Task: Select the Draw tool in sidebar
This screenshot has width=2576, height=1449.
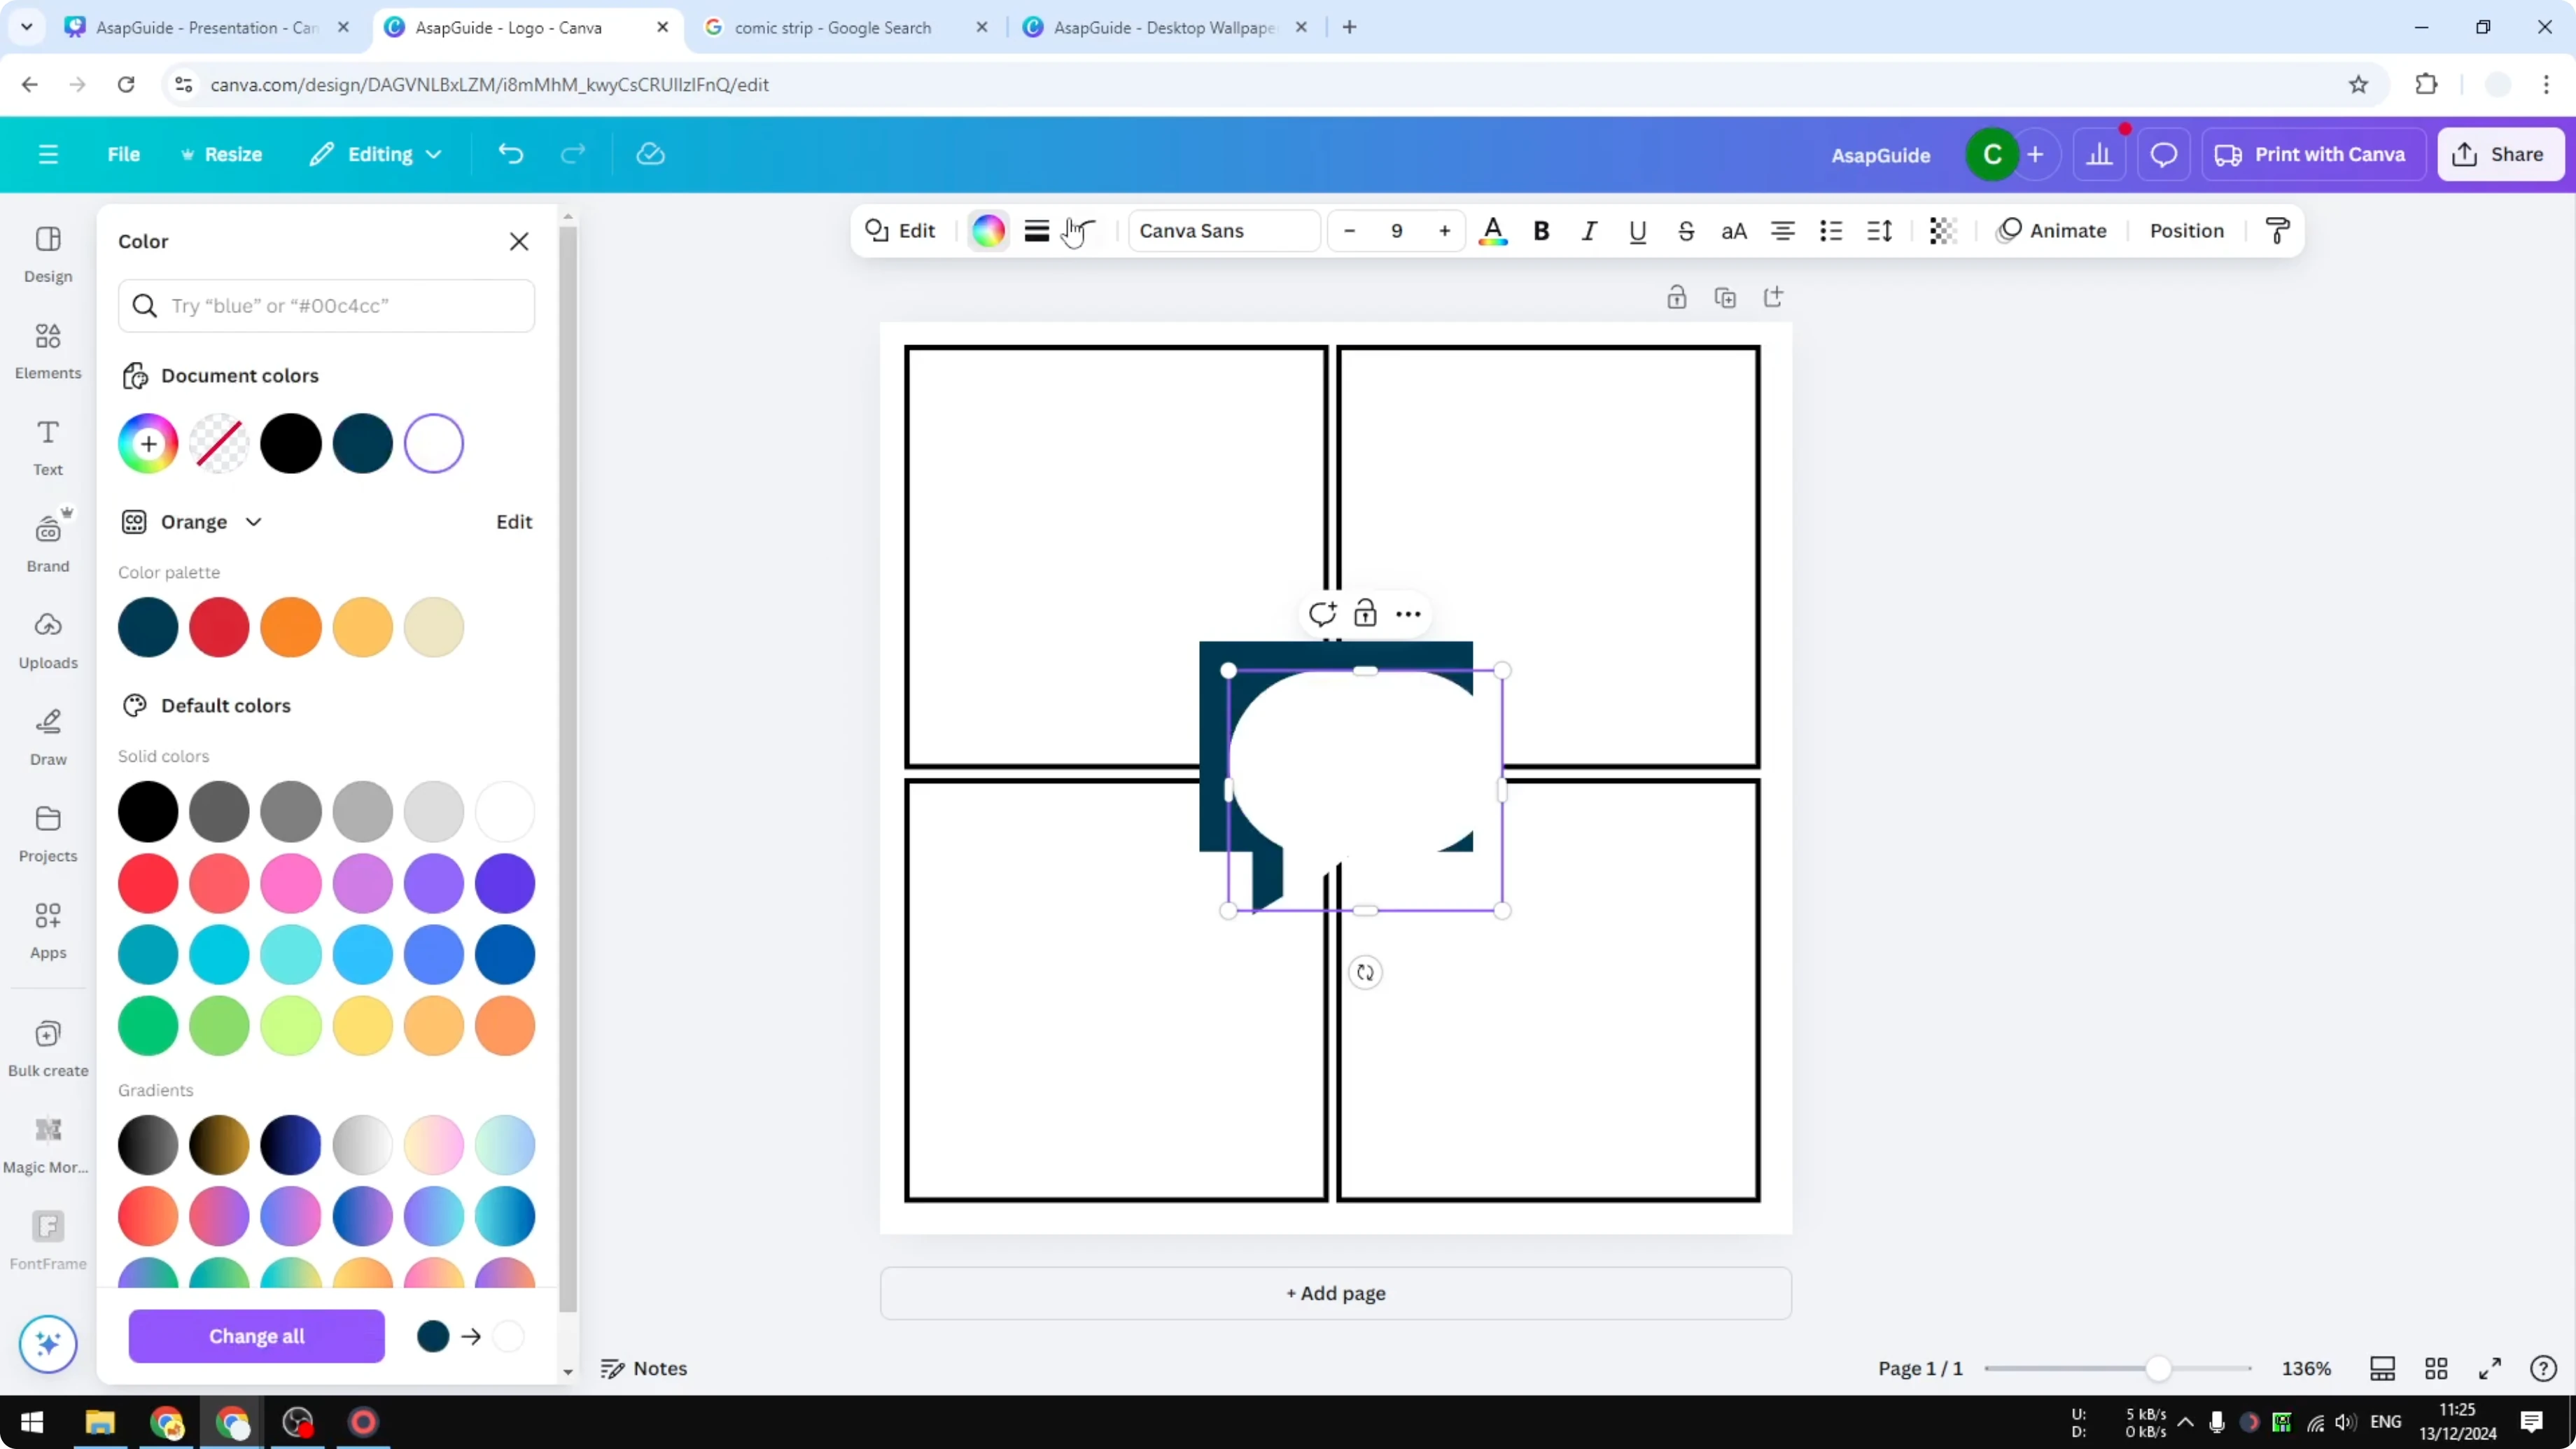Action: click(47, 737)
